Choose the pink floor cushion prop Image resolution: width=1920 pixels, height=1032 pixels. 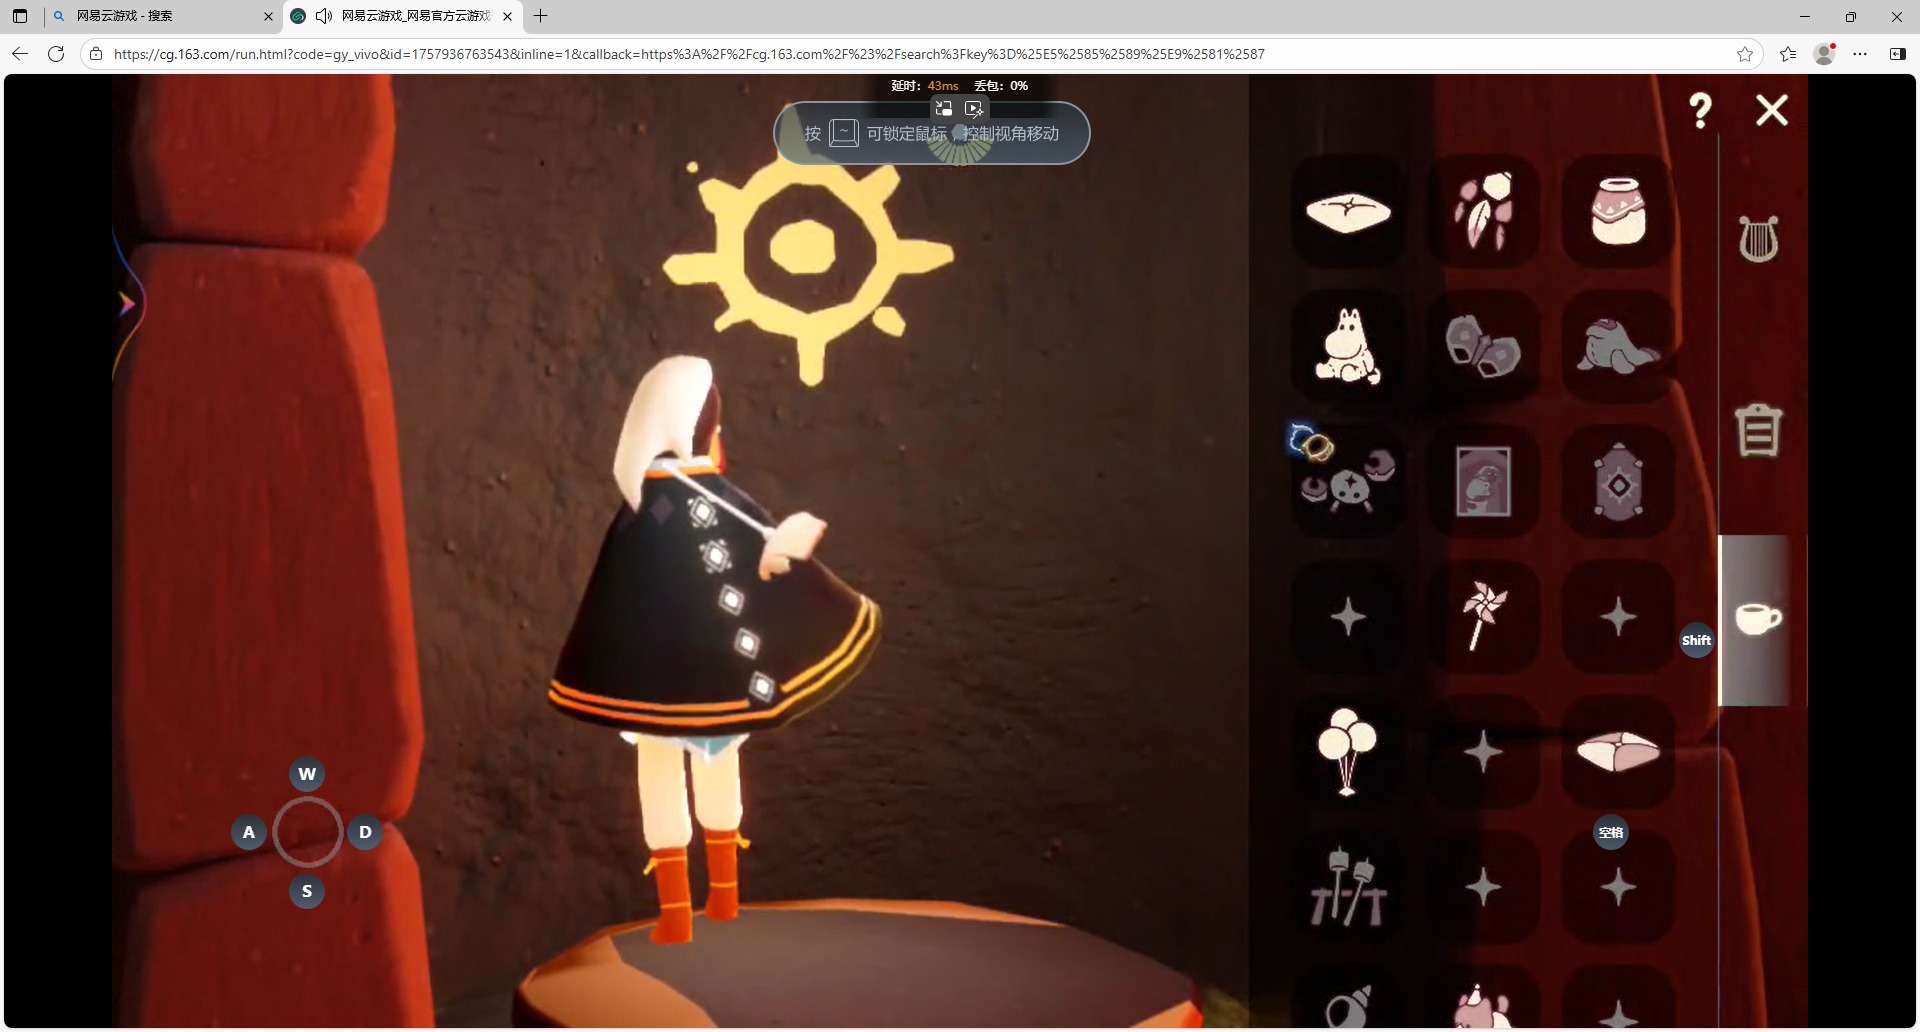(x=1618, y=752)
